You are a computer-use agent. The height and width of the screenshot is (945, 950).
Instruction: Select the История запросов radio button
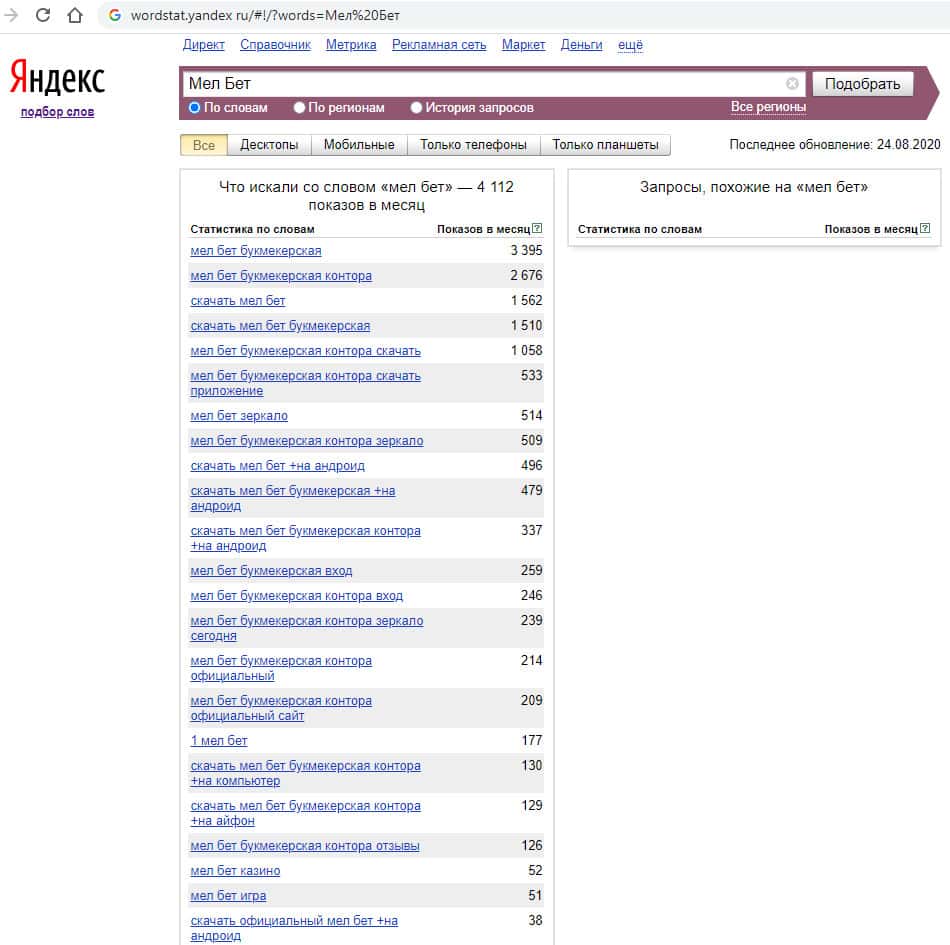tap(416, 108)
